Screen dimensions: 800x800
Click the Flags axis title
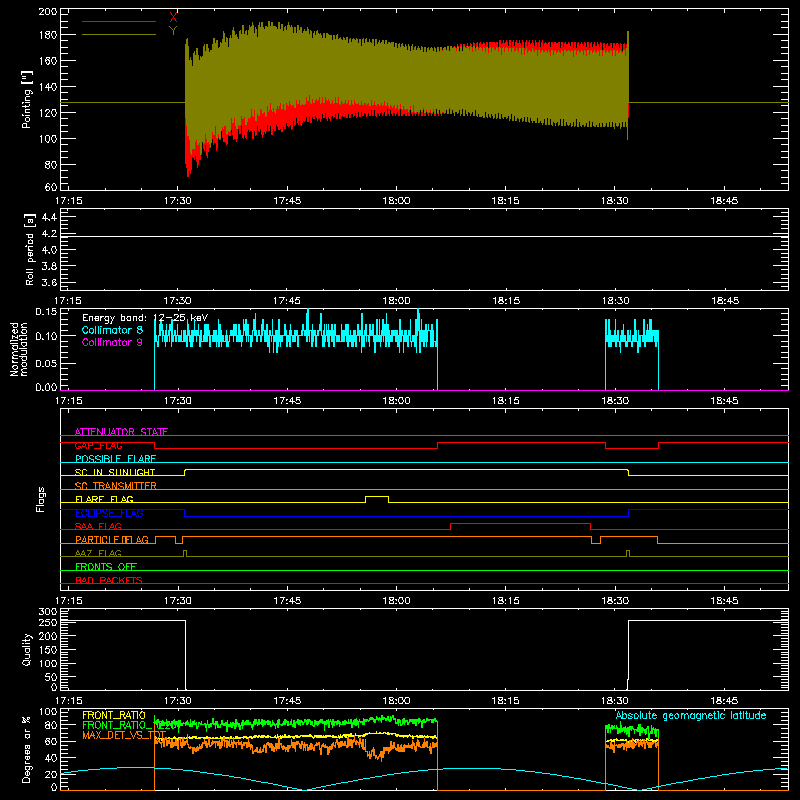point(40,499)
